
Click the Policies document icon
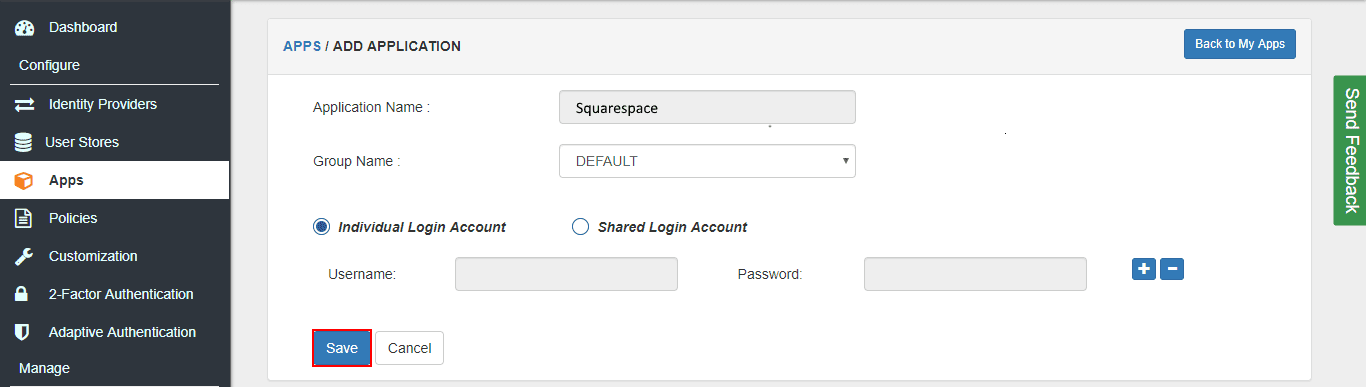(x=23, y=218)
